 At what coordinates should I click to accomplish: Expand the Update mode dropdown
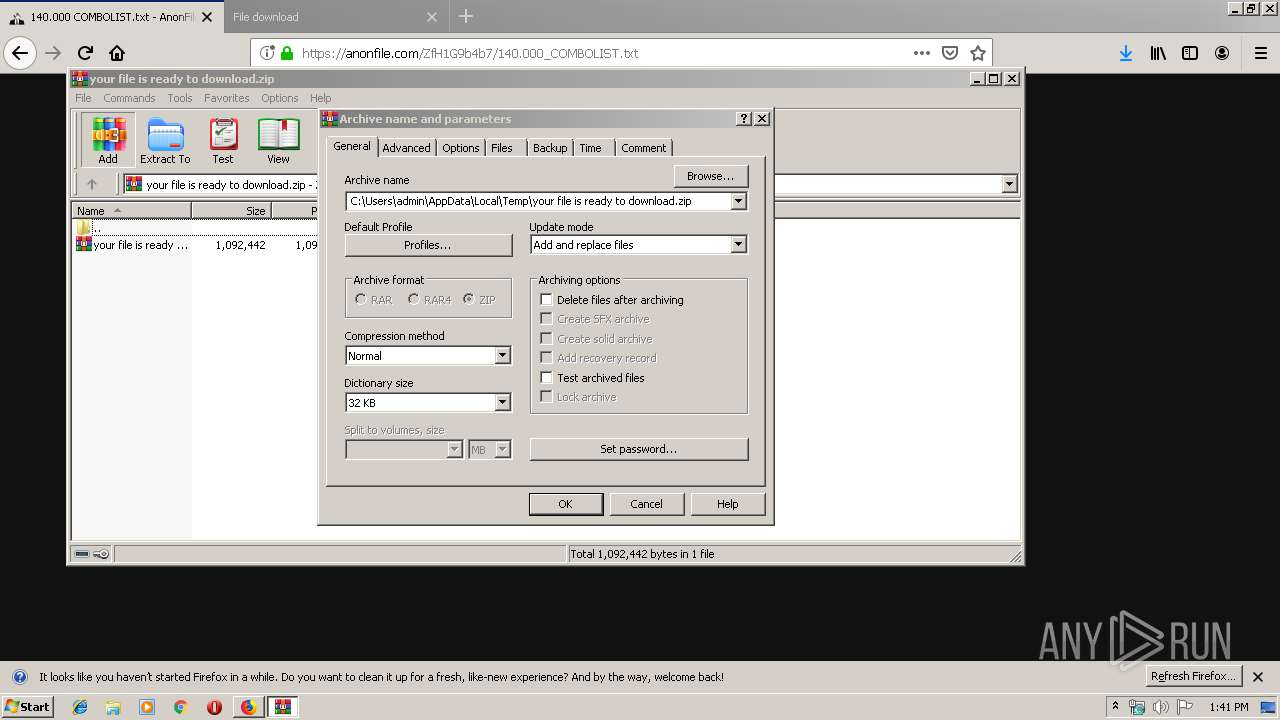pyautogui.click(x=738, y=245)
